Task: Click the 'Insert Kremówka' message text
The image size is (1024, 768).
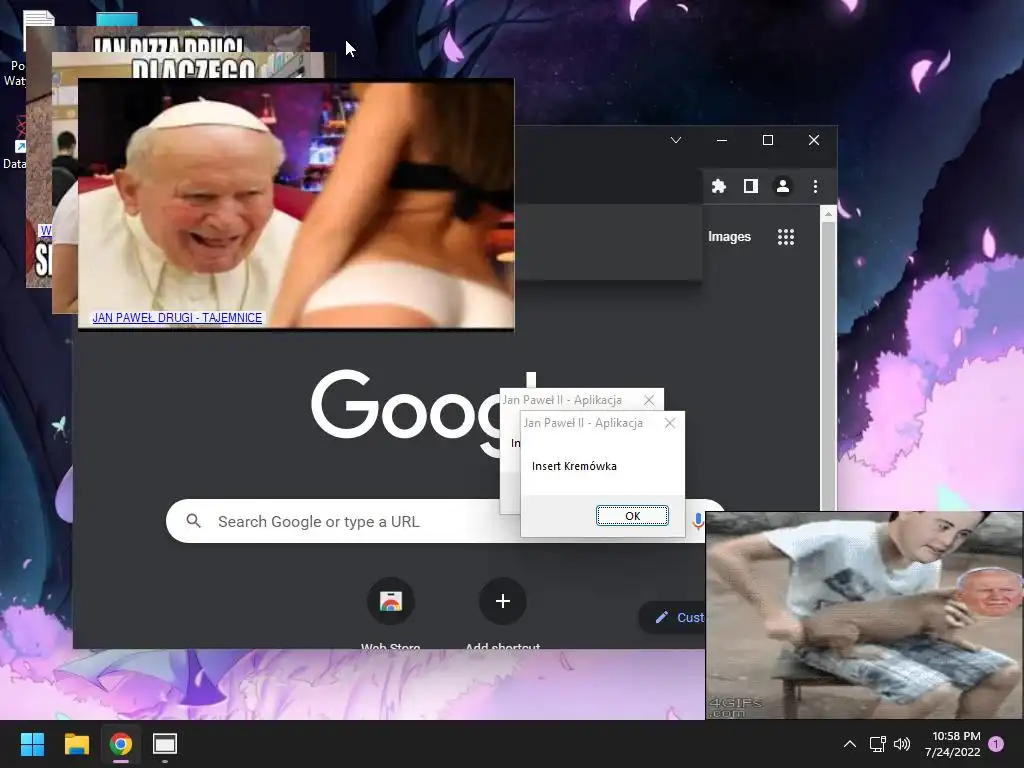Action: (x=574, y=466)
